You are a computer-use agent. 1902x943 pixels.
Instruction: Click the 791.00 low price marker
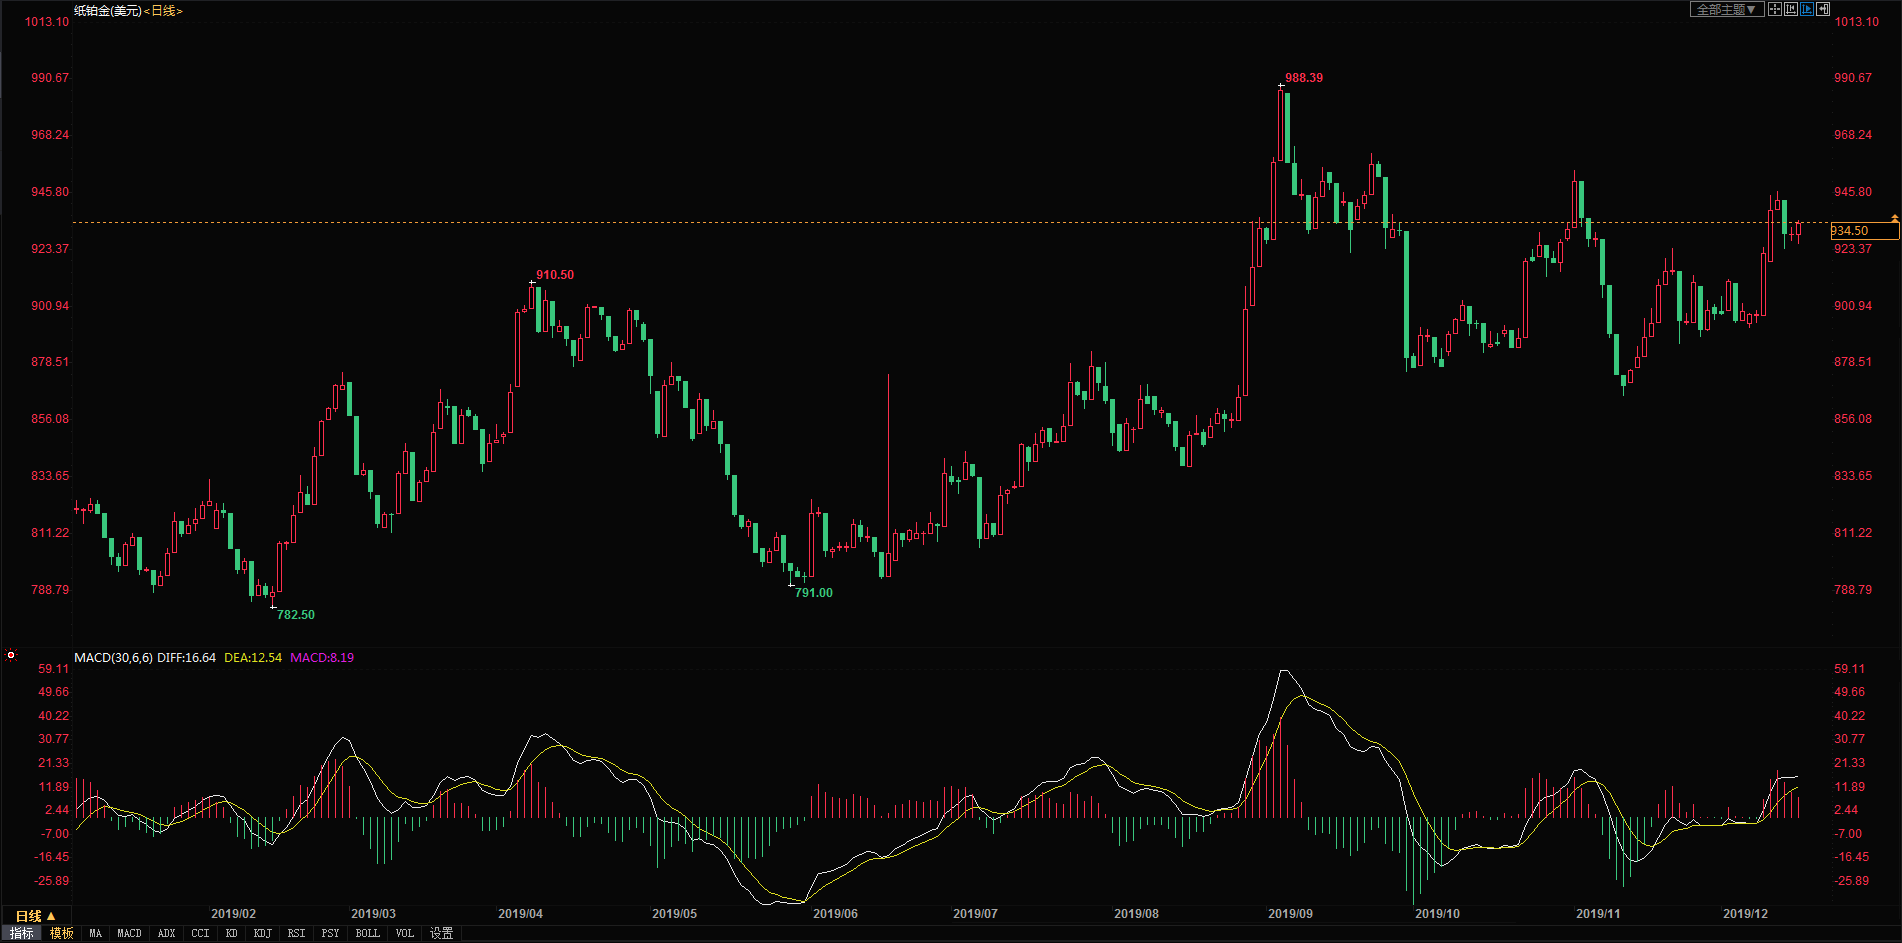(814, 592)
